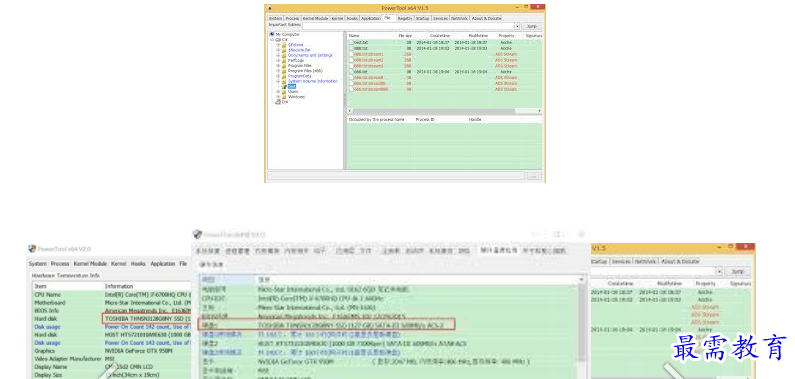The image size is (795, 379).
Task: Click Jump button in bottom-right PowerTool window
Action: 738,272
